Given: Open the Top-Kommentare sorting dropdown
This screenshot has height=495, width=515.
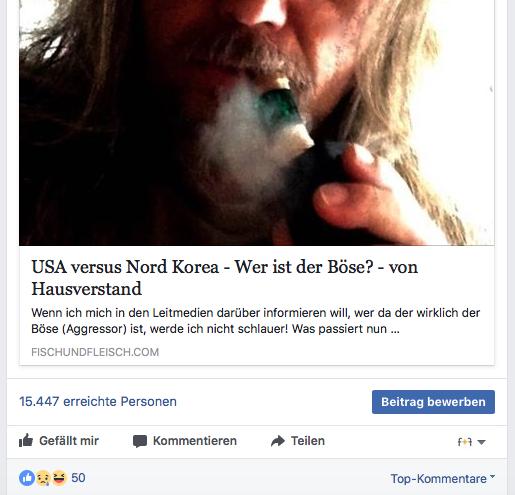Looking at the screenshot, I should 442,479.
